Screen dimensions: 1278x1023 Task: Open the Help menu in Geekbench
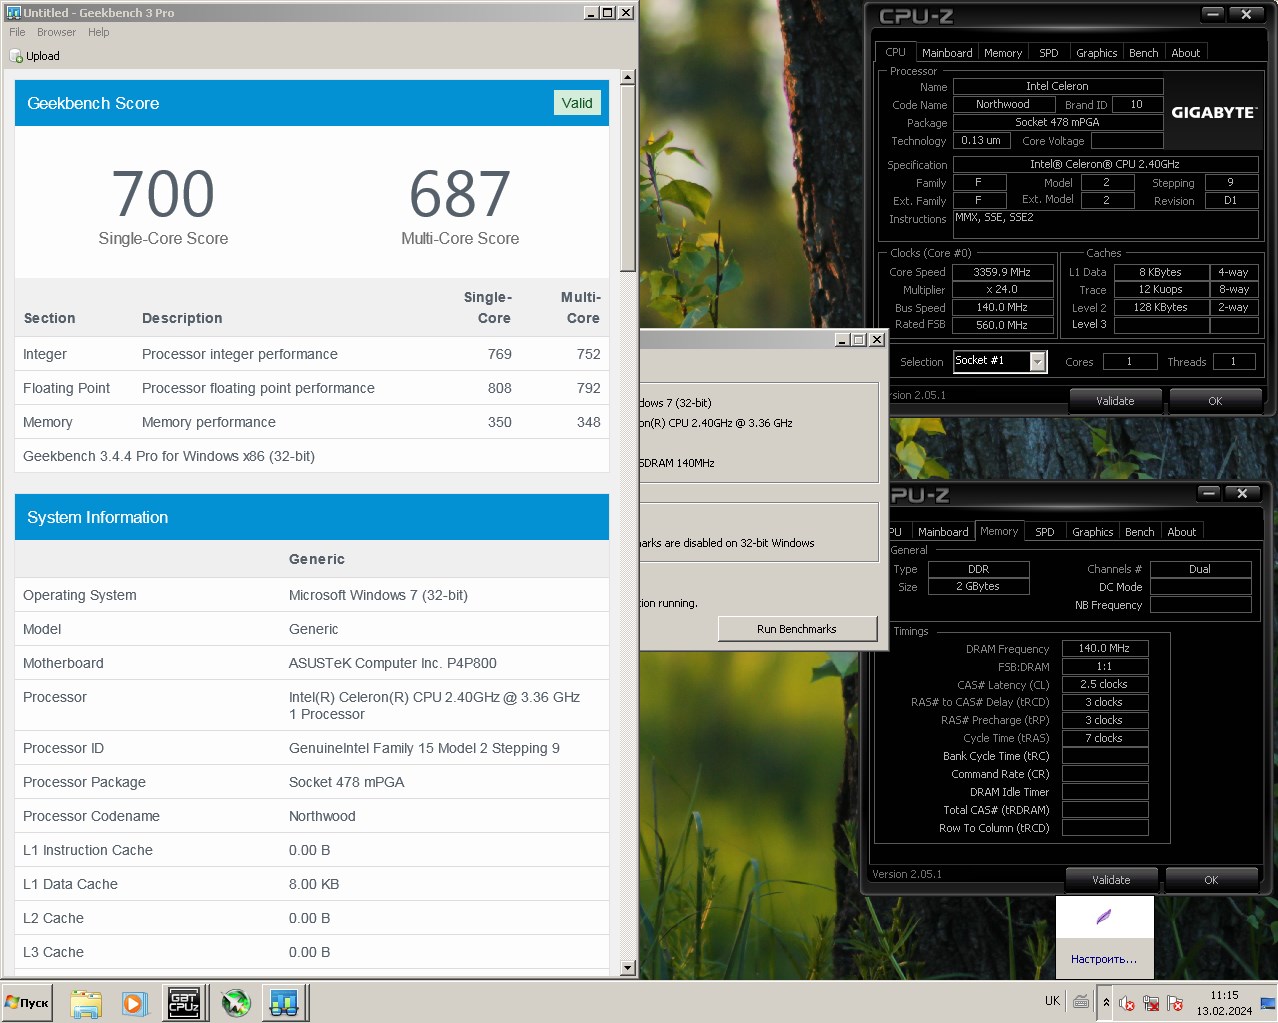click(x=98, y=32)
